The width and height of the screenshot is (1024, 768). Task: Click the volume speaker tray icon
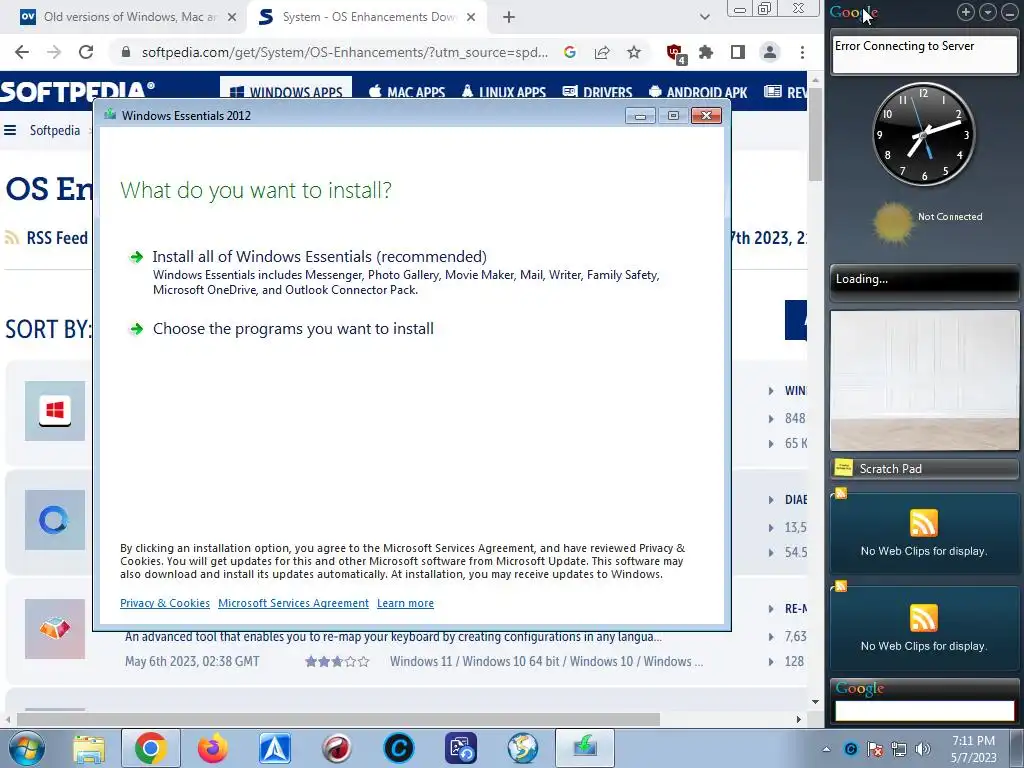[x=923, y=749]
